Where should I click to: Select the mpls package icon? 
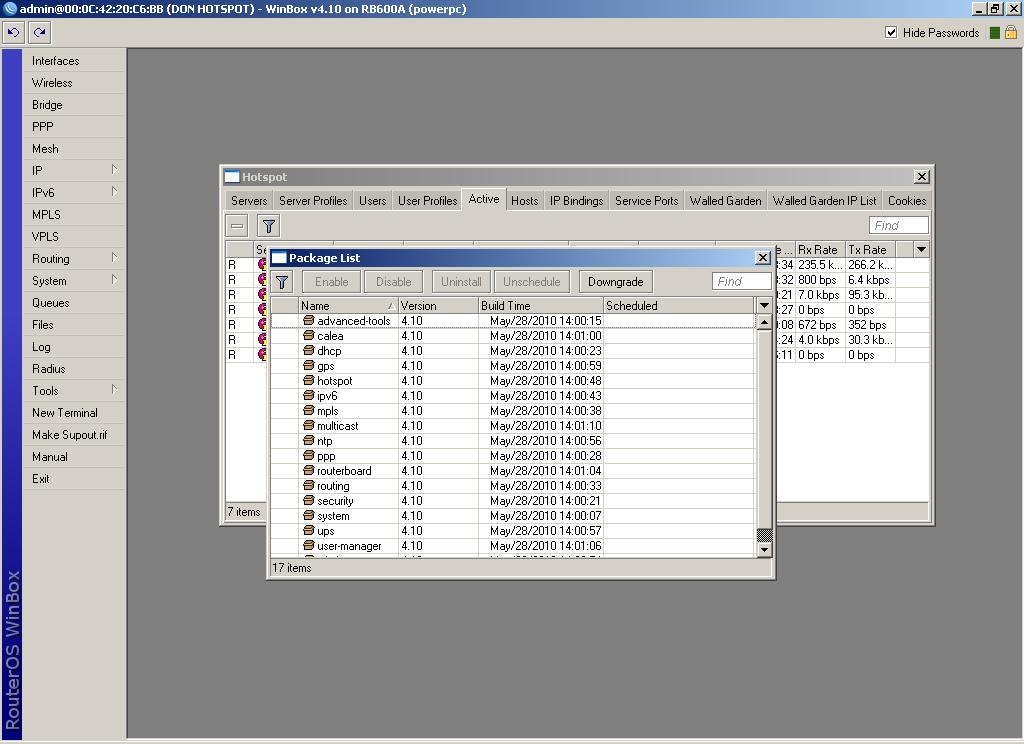[309, 410]
